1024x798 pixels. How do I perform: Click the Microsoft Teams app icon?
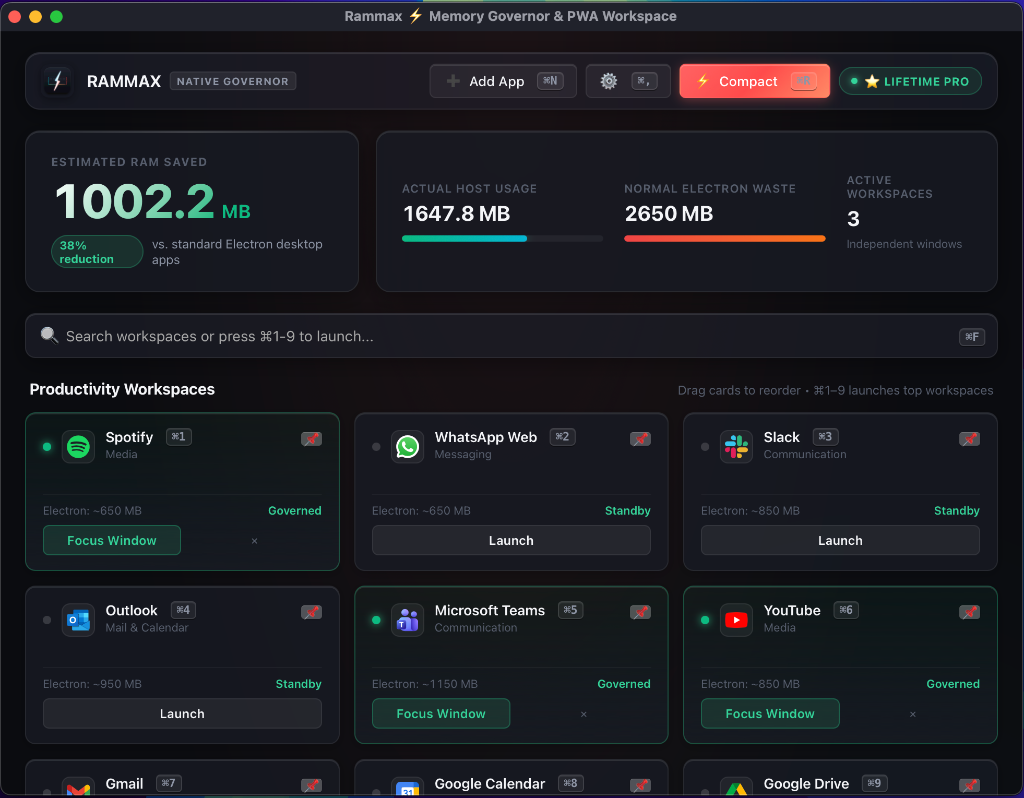(x=408, y=620)
